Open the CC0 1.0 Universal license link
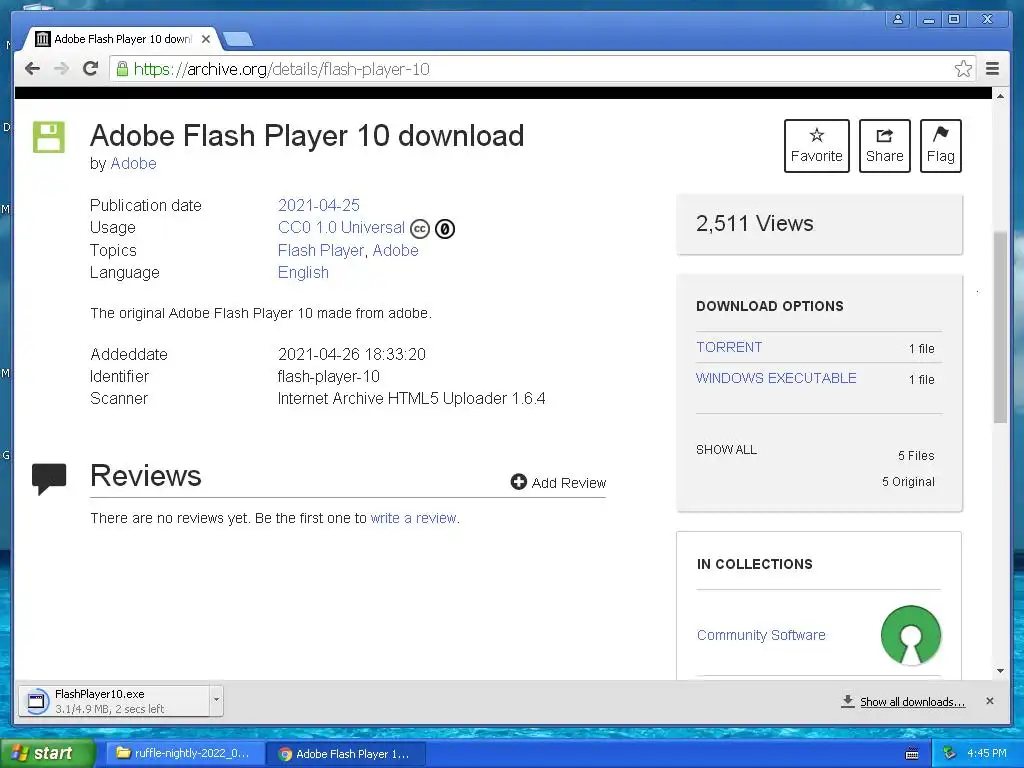 342,227
